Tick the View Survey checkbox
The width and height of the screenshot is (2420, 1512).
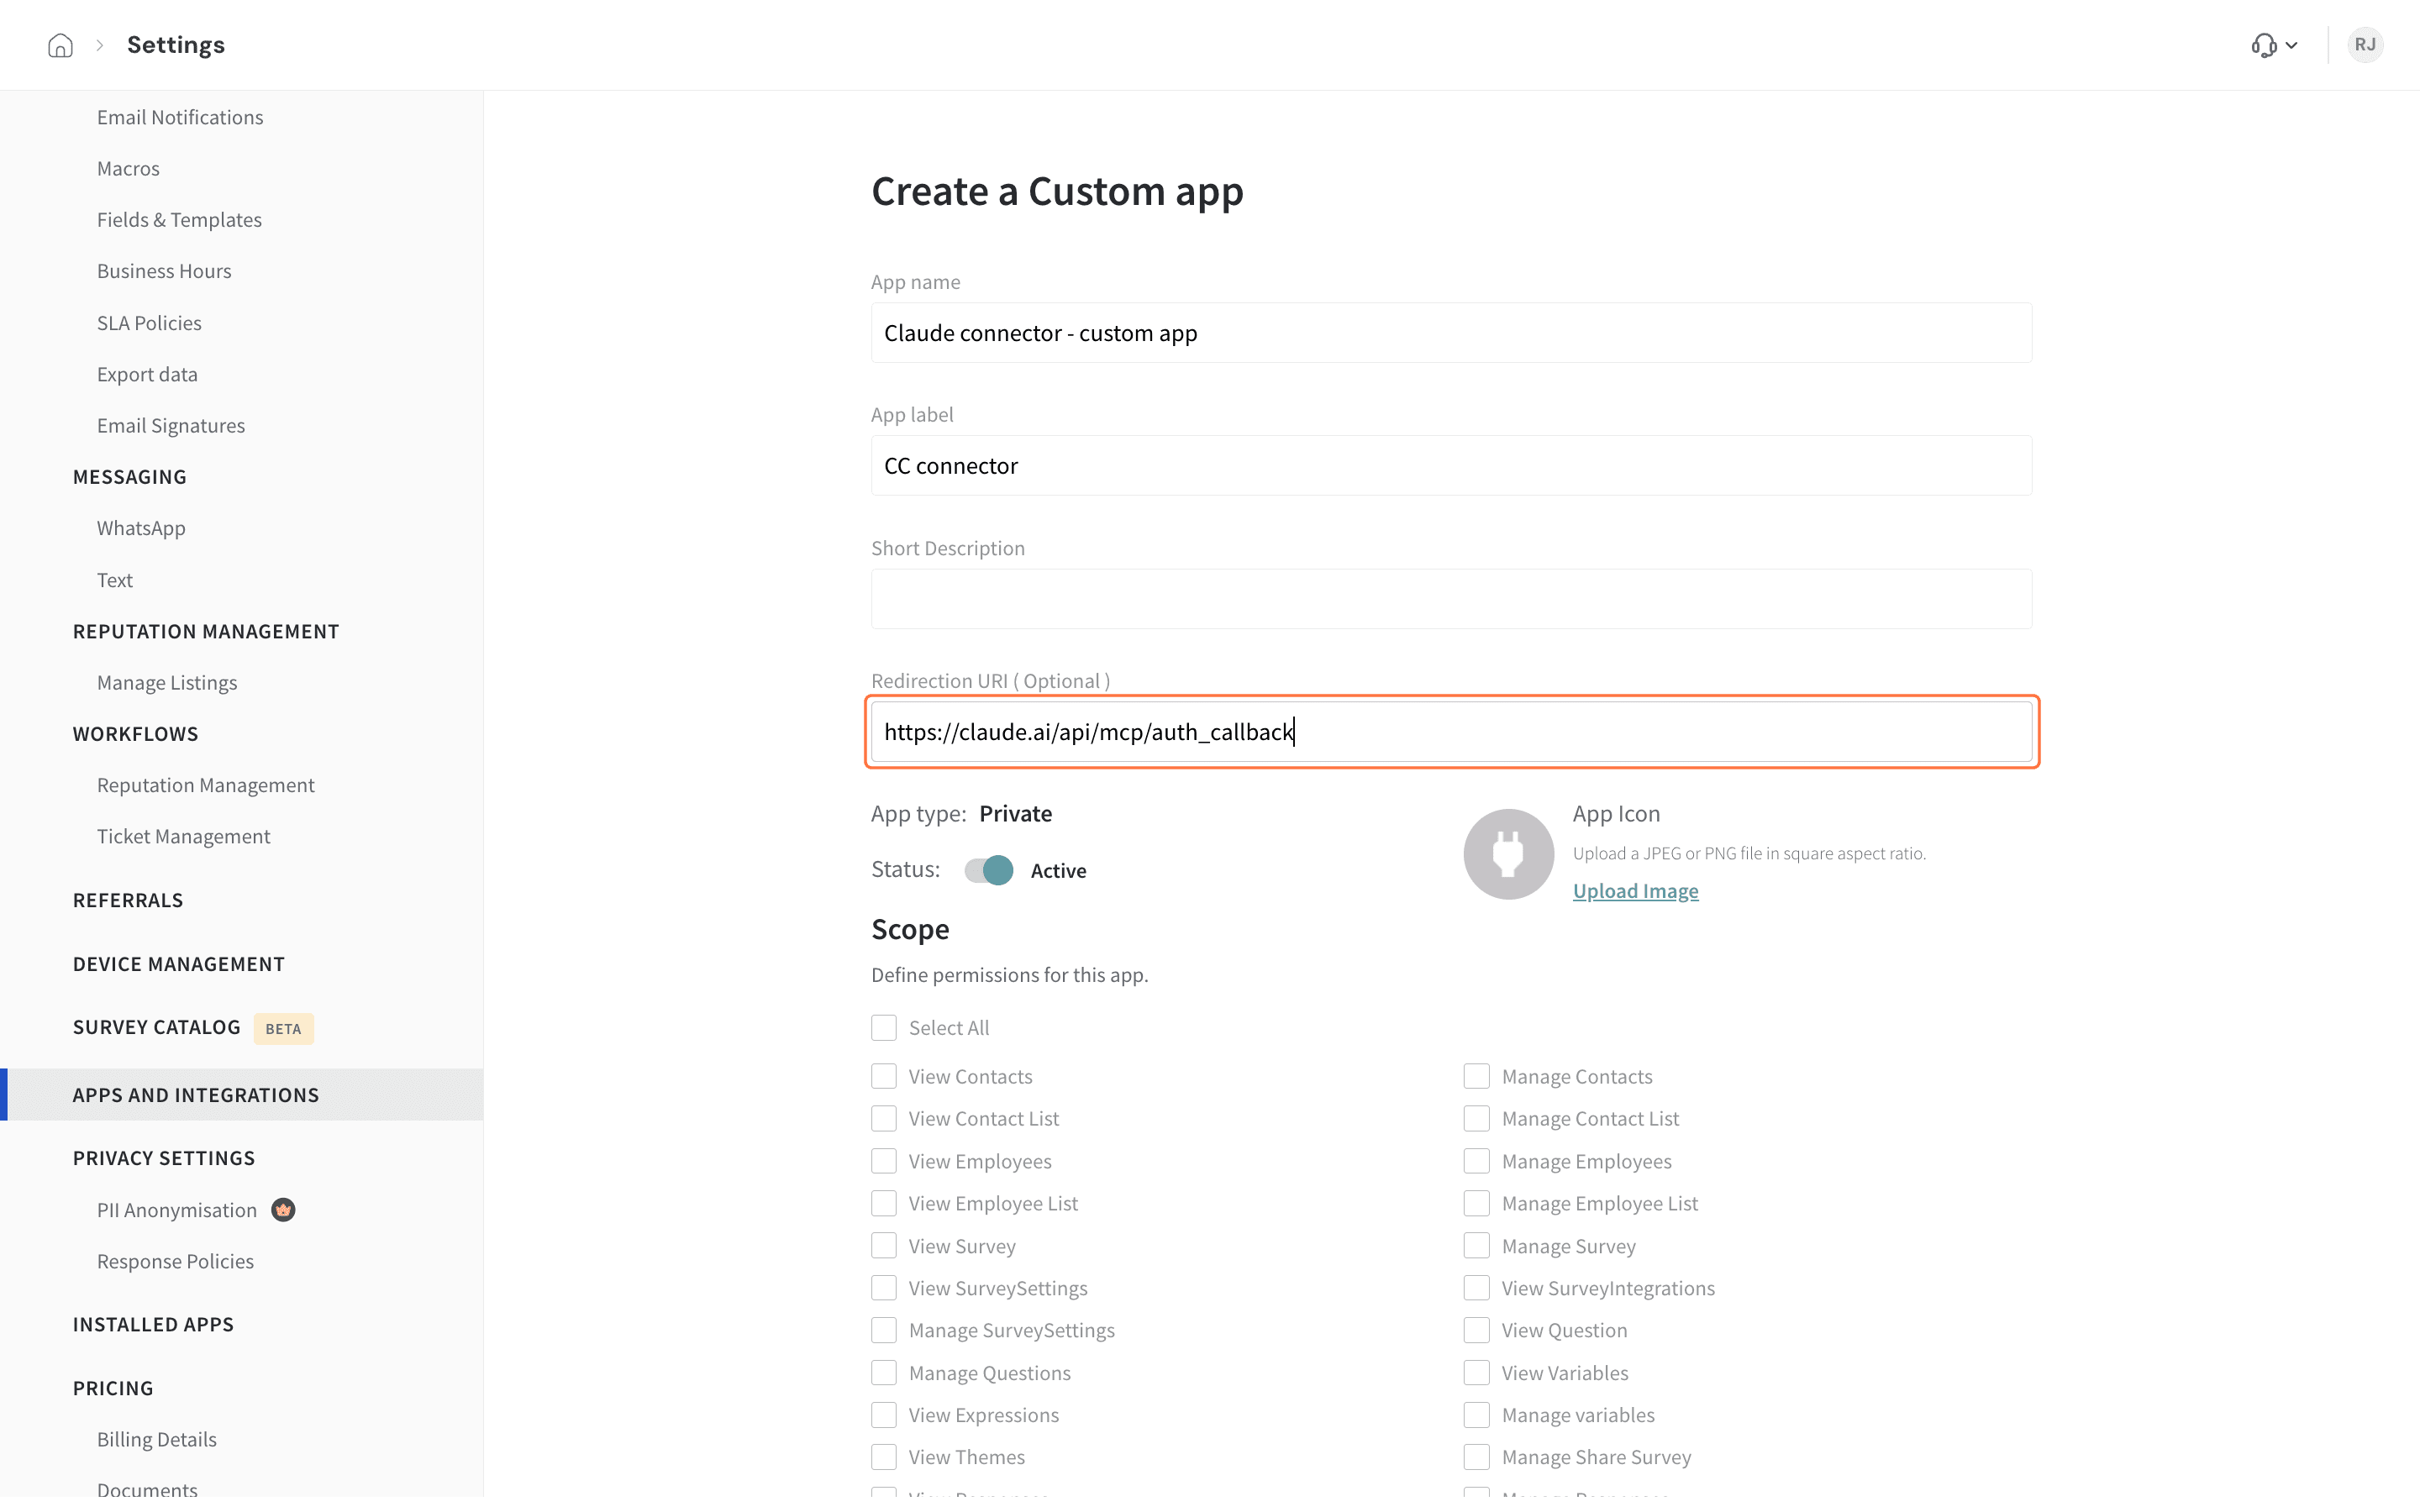(x=883, y=1246)
